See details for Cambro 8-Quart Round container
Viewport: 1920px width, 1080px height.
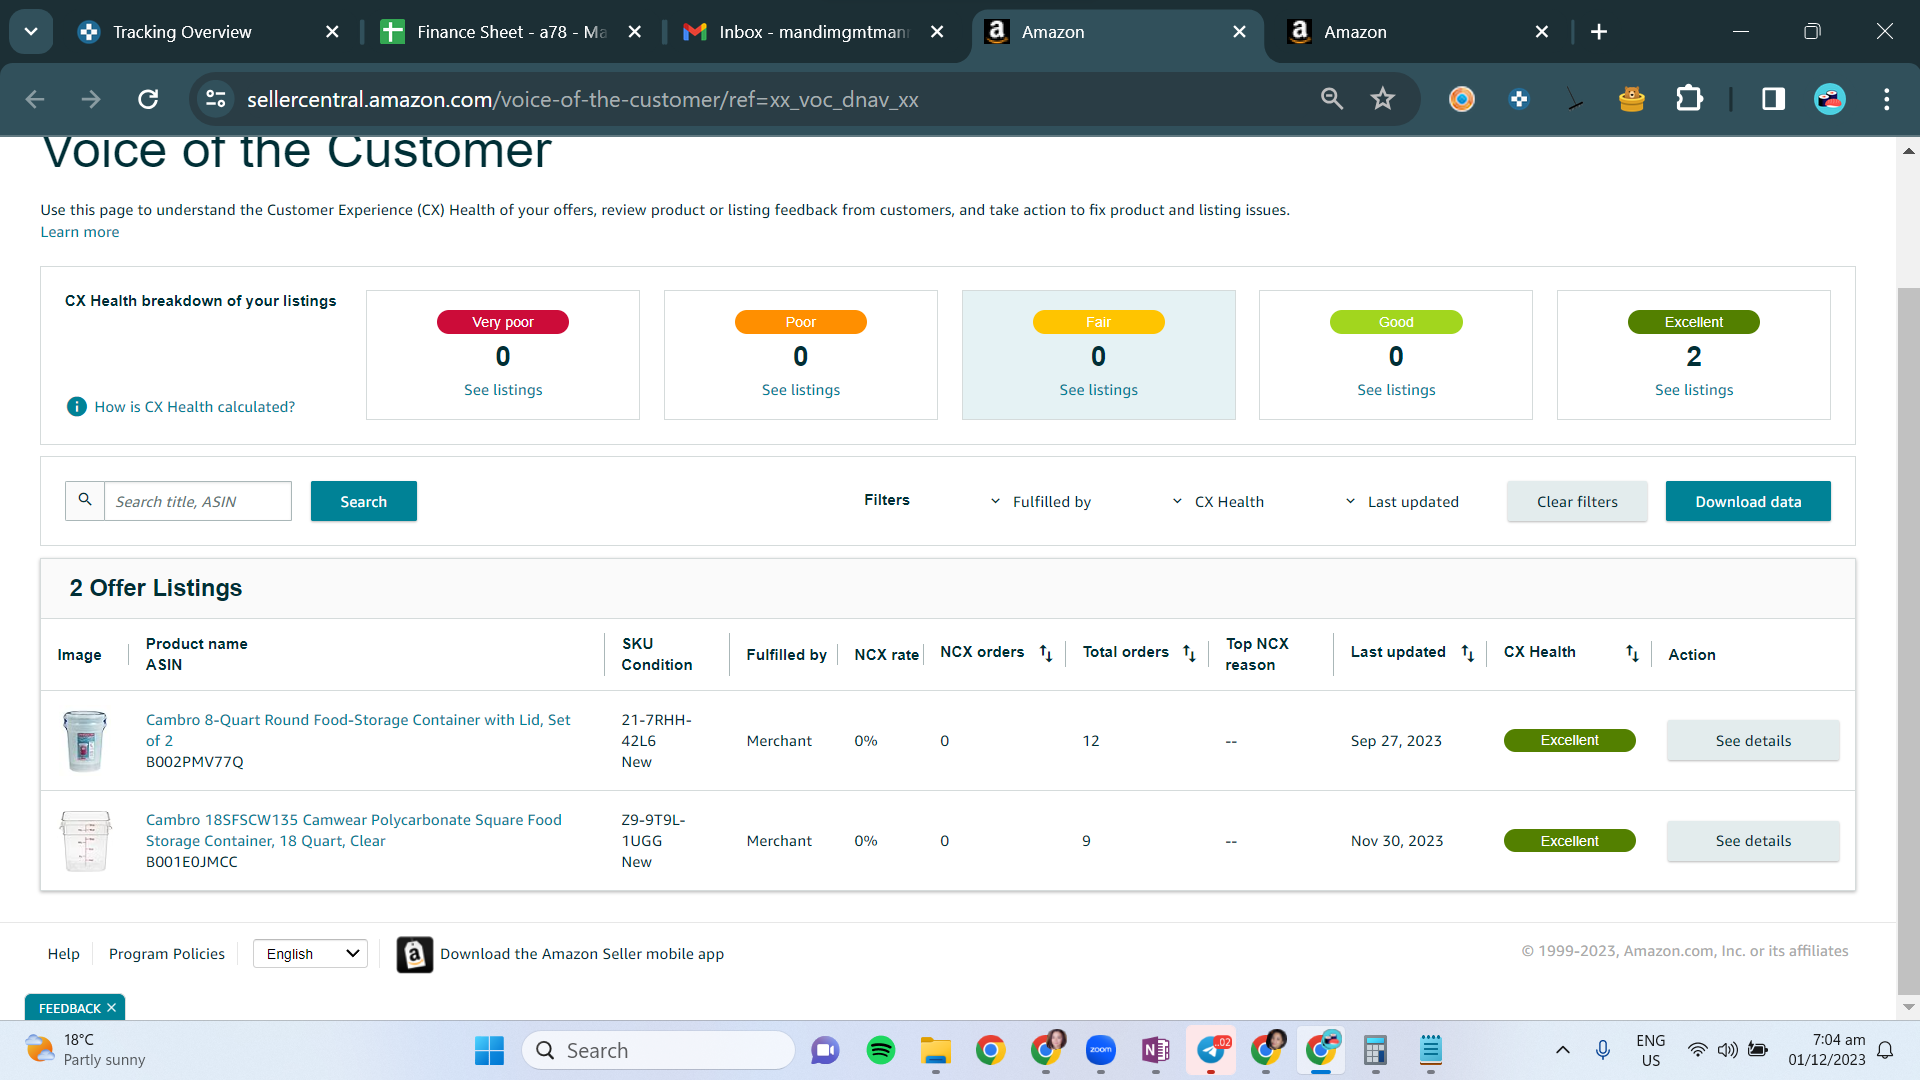tap(1753, 740)
